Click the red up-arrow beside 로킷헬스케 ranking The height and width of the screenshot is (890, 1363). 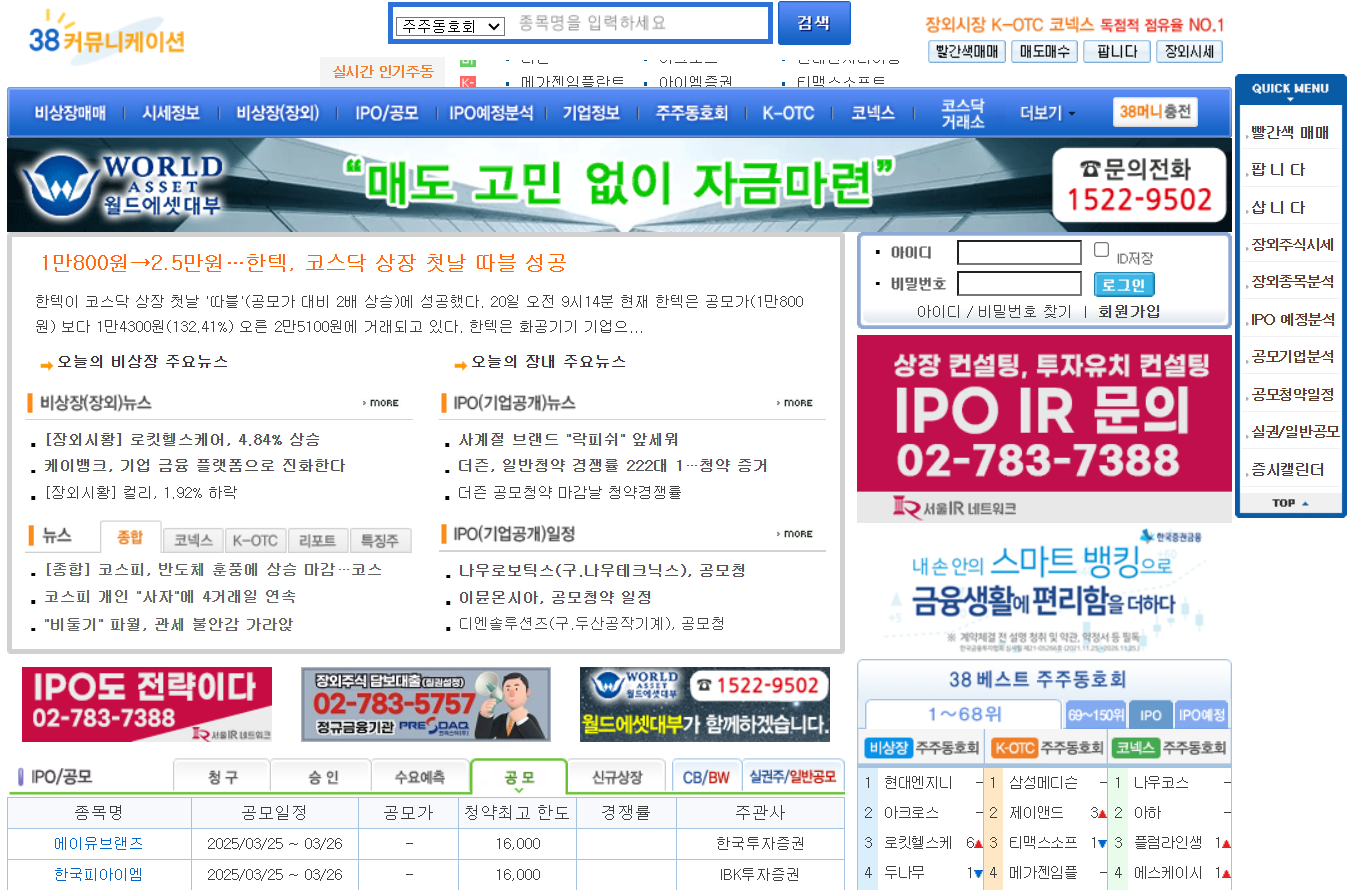(x=977, y=843)
